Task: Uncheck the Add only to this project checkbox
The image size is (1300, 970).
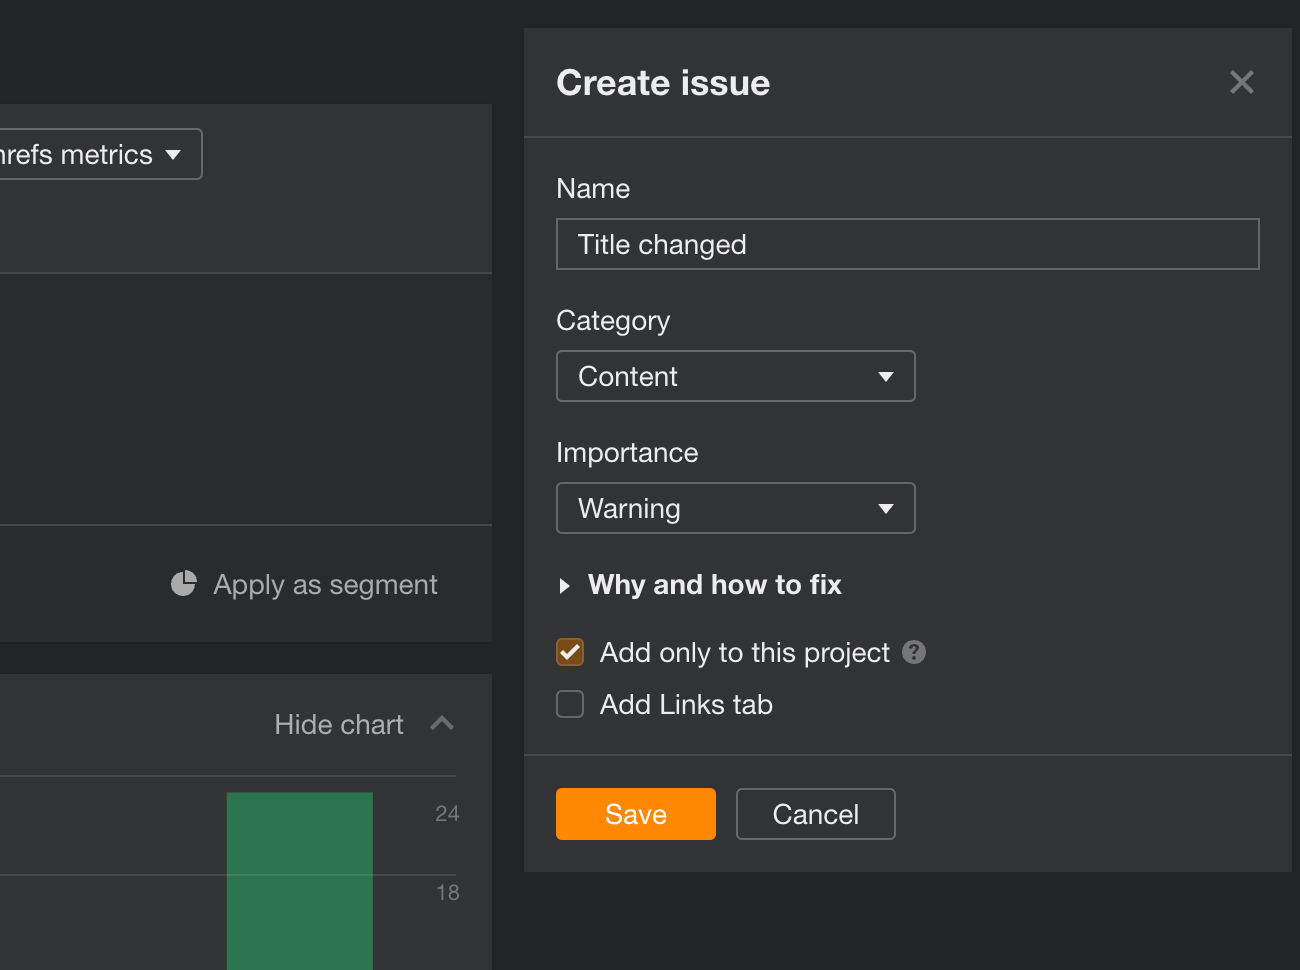Action: [570, 652]
